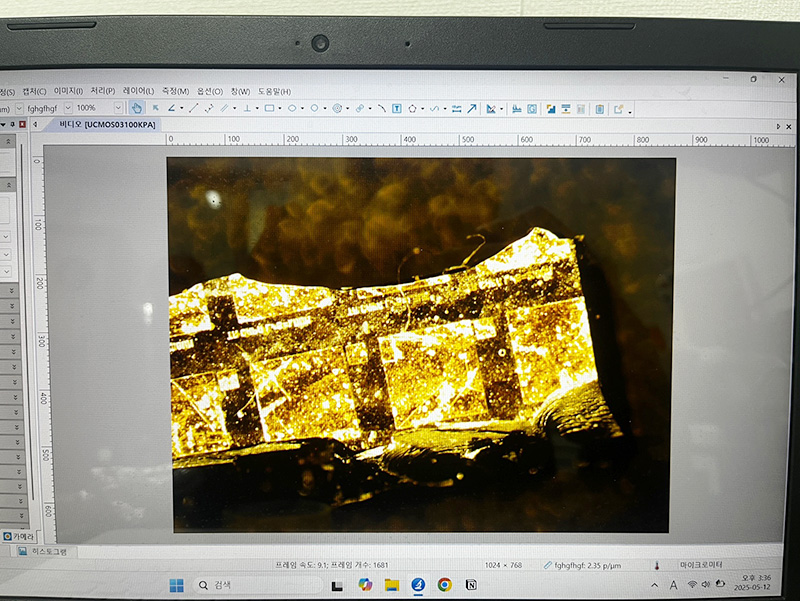Pick the straight line measurement tool
This screenshot has width=800, height=601.
tap(194, 108)
